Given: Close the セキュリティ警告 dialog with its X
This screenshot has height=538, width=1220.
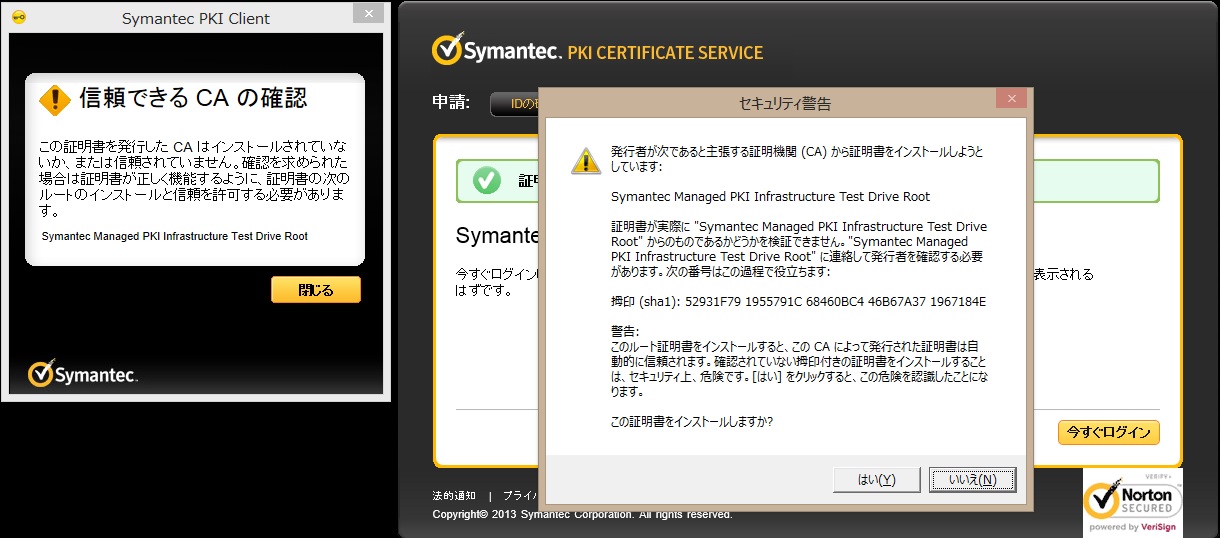Looking at the screenshot, I should click(1011, 98).
